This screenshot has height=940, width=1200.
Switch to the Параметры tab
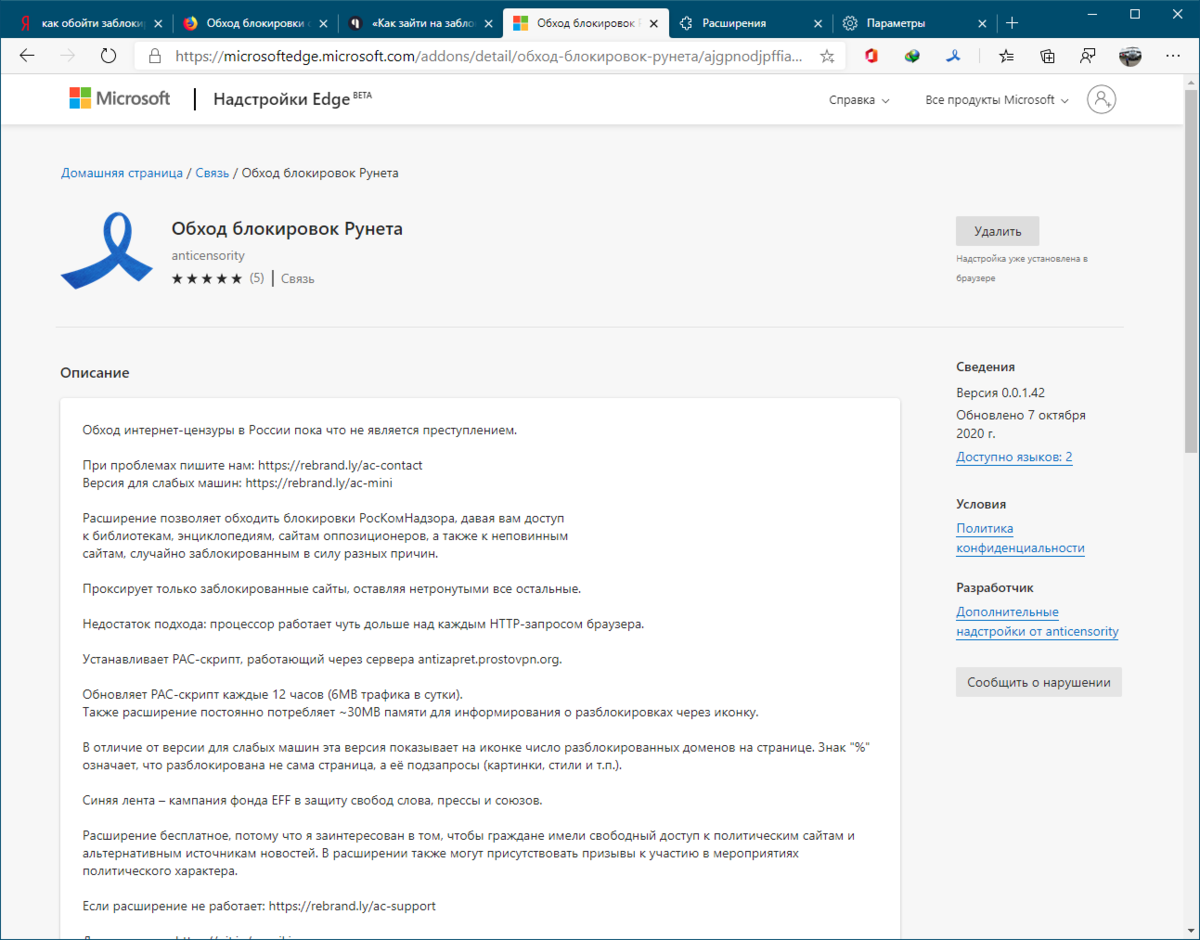pos(898,21)
